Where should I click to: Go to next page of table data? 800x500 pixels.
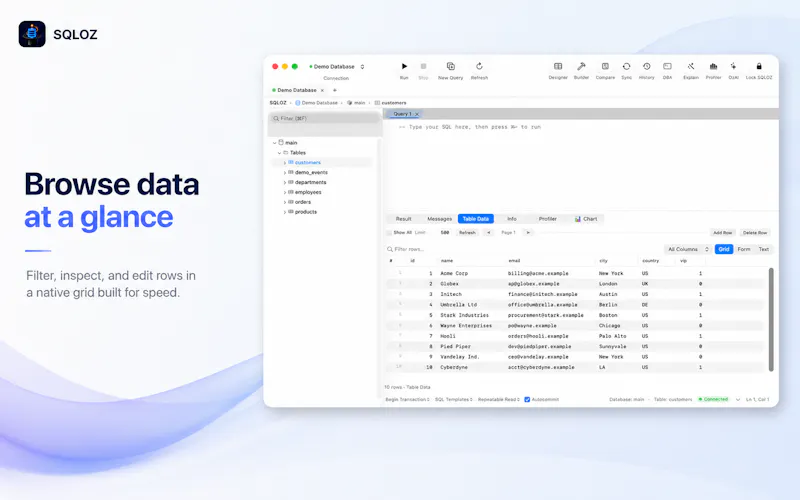click(528, 233)
